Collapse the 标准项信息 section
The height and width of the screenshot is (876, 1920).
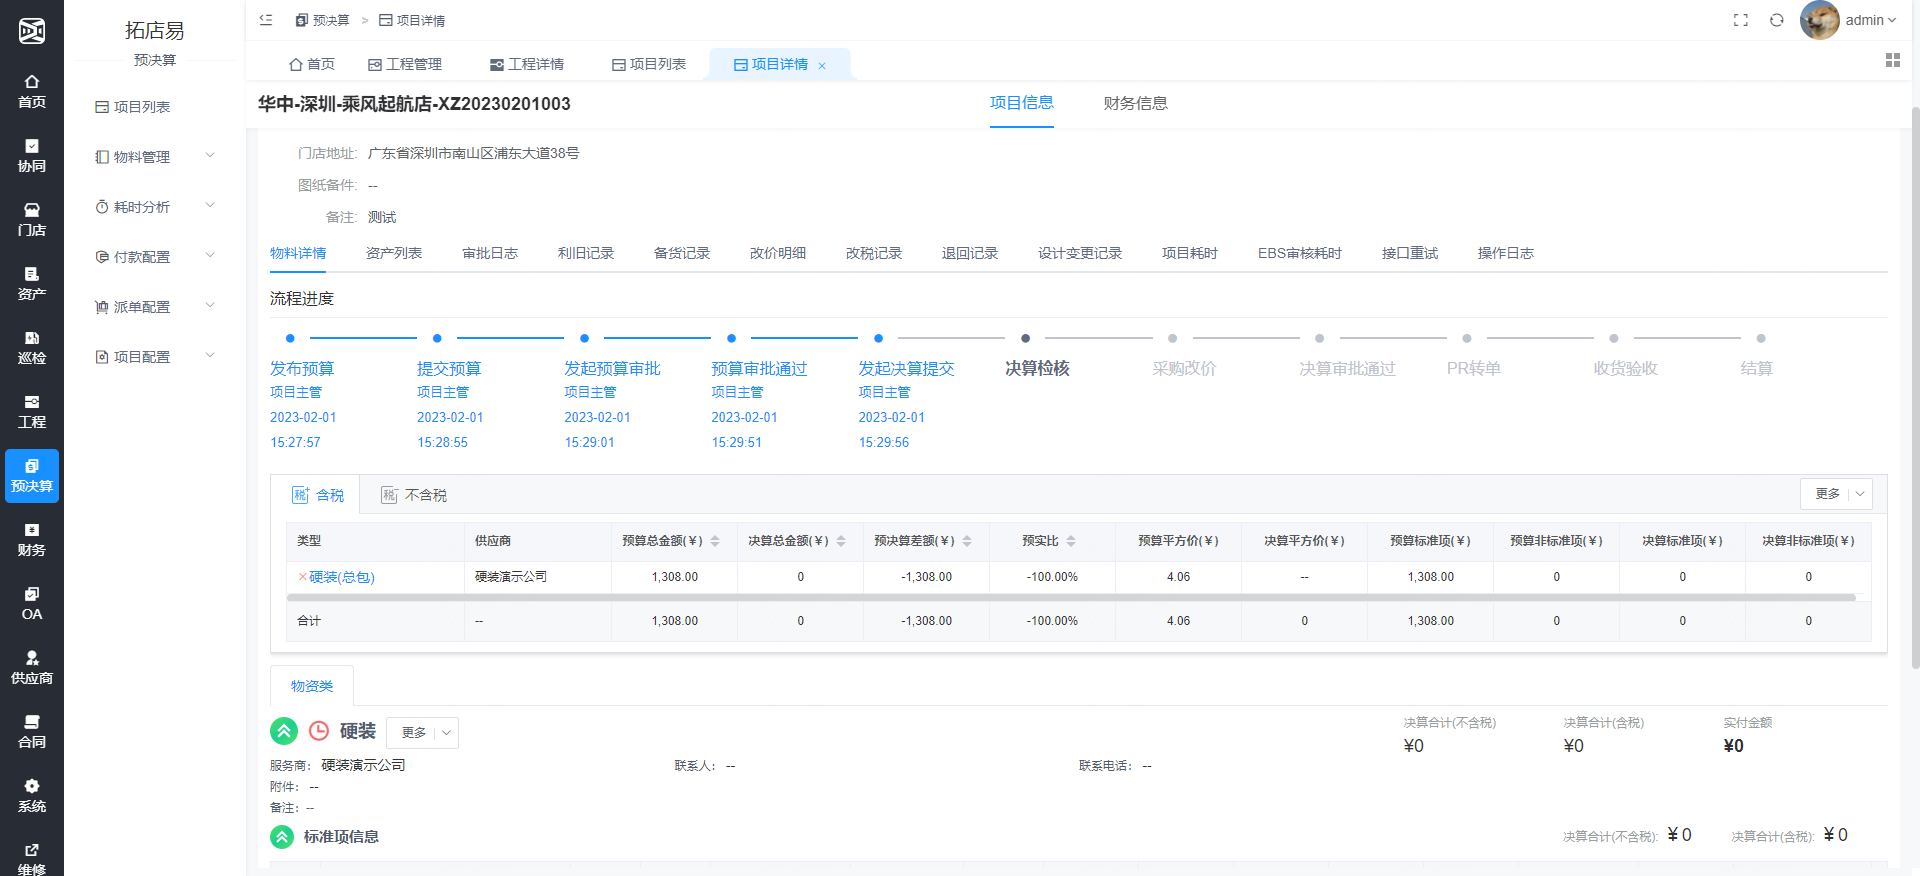coord(282,837)
